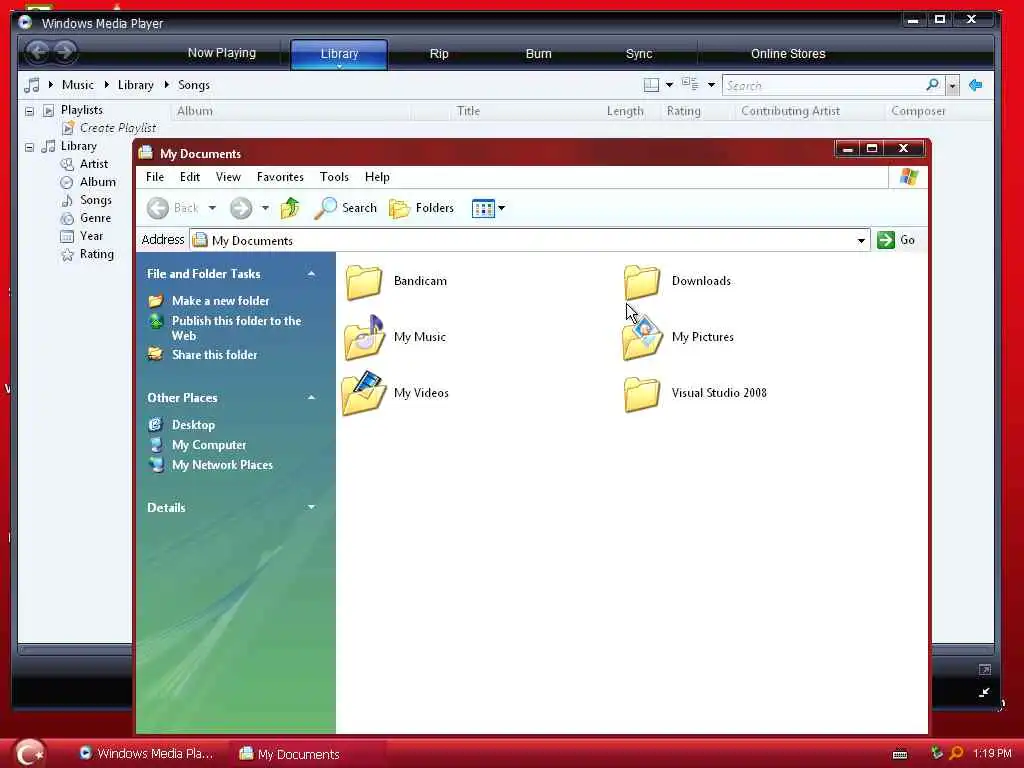Switch to compact mode in Media Player
Screen dimensions: 1024x768
pyautogui.click(x=984, y=692)
